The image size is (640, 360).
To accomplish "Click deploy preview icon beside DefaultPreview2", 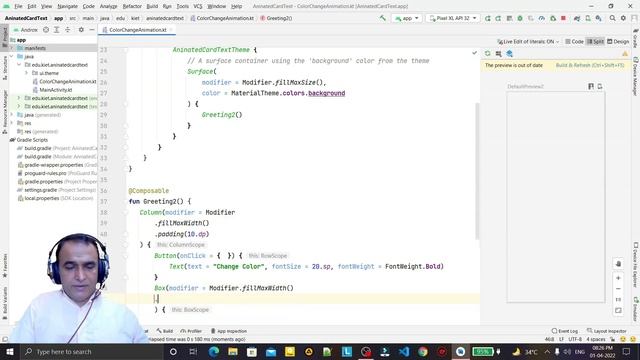I will (600, 87).
